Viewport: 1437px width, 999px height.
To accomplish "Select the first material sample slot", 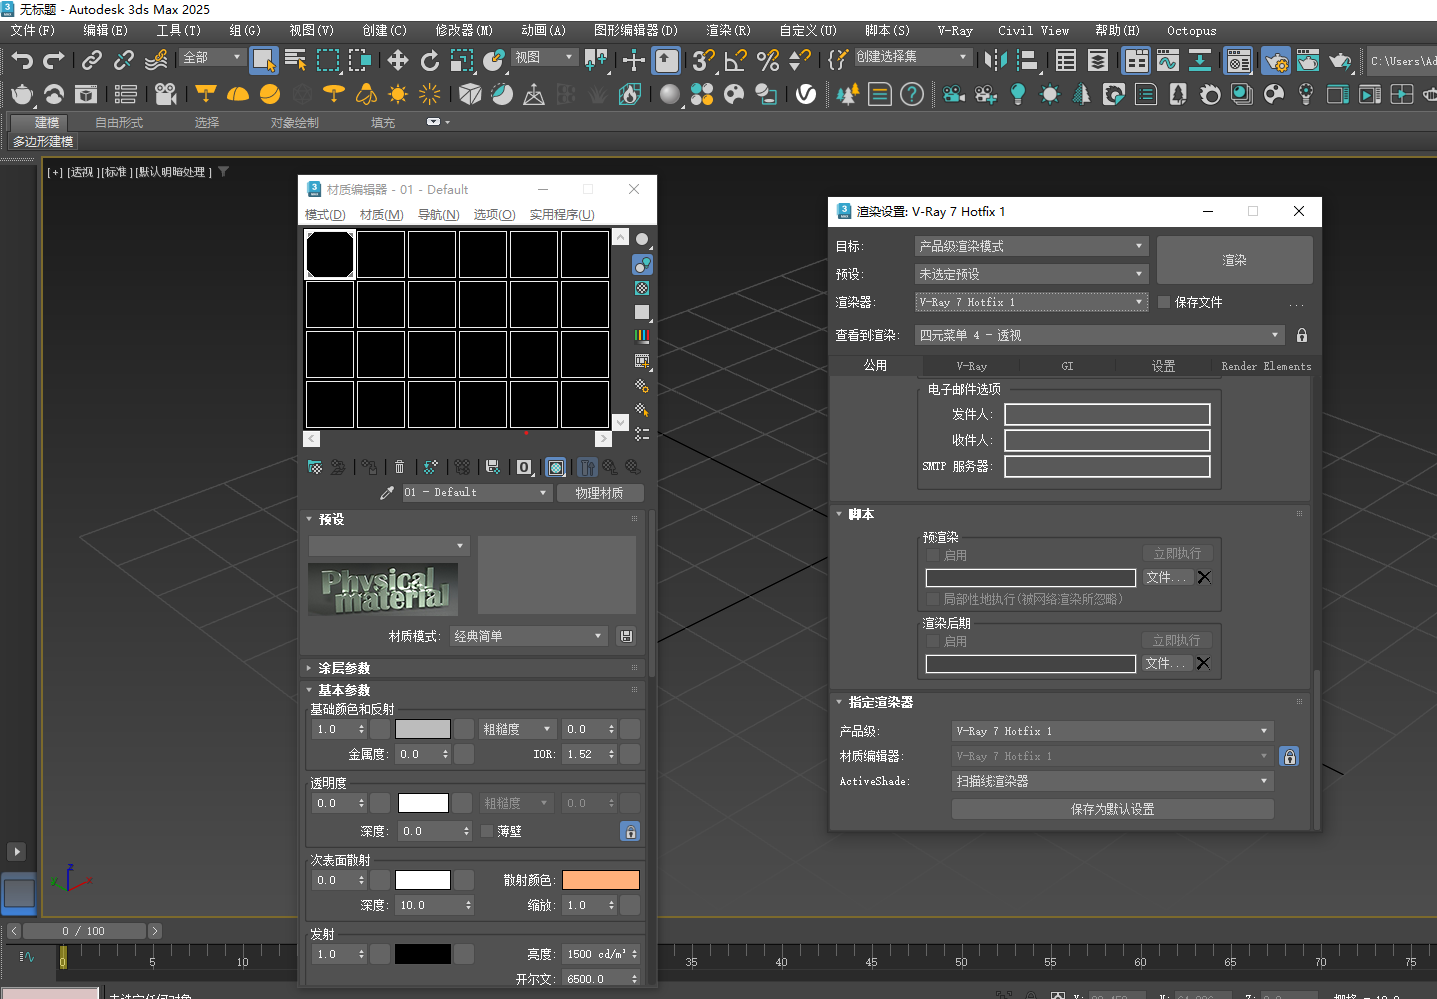I will pos(330,254).
